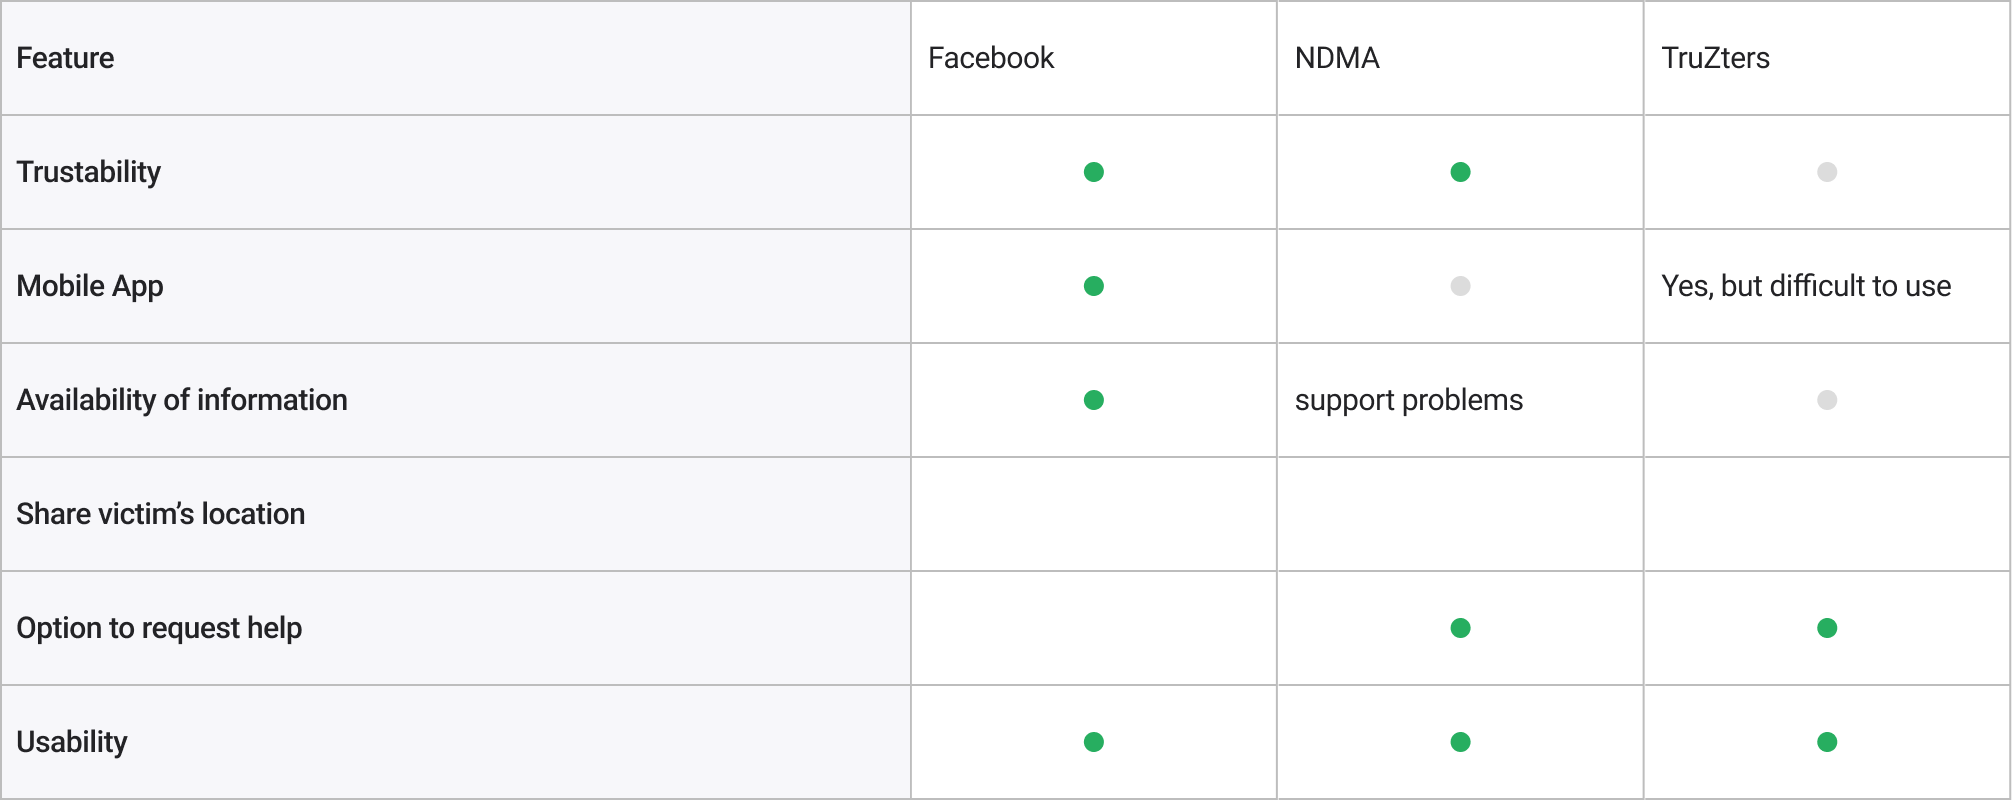
Task: Click NDMA's Option to request help dot
Action: tap(1460, 628)
